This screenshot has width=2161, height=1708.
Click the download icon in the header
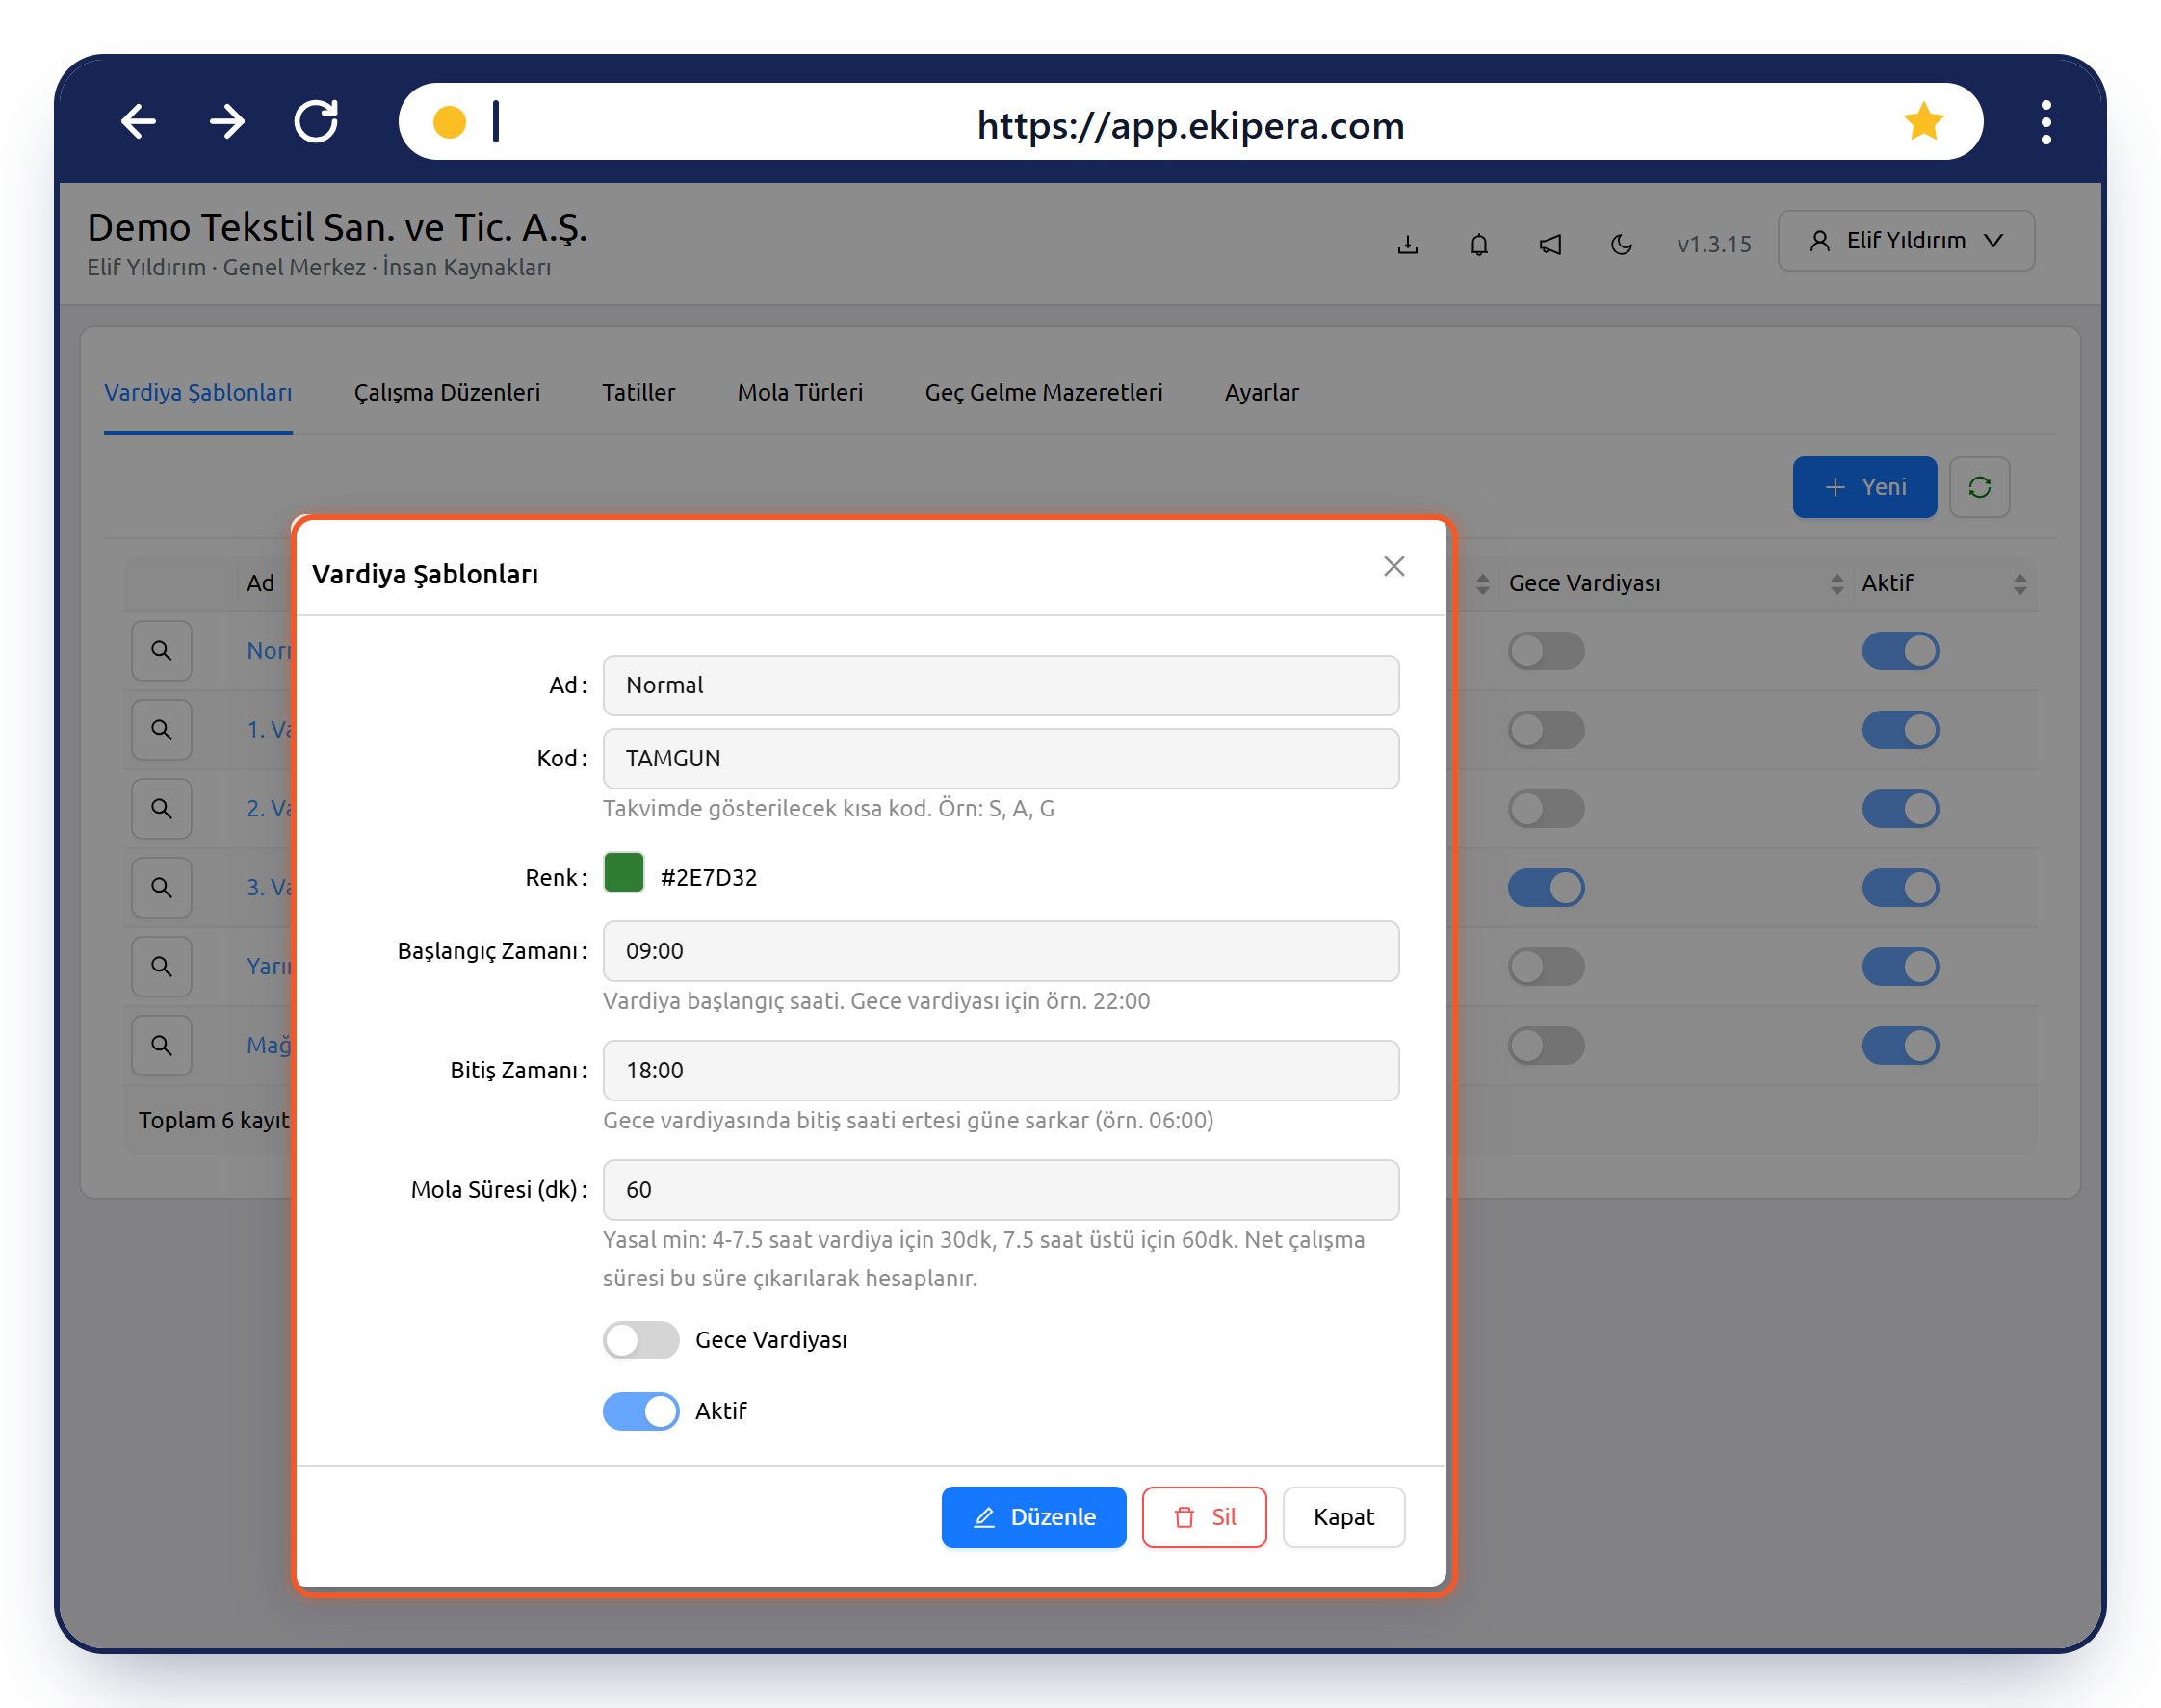click(x=1408, y=244)
